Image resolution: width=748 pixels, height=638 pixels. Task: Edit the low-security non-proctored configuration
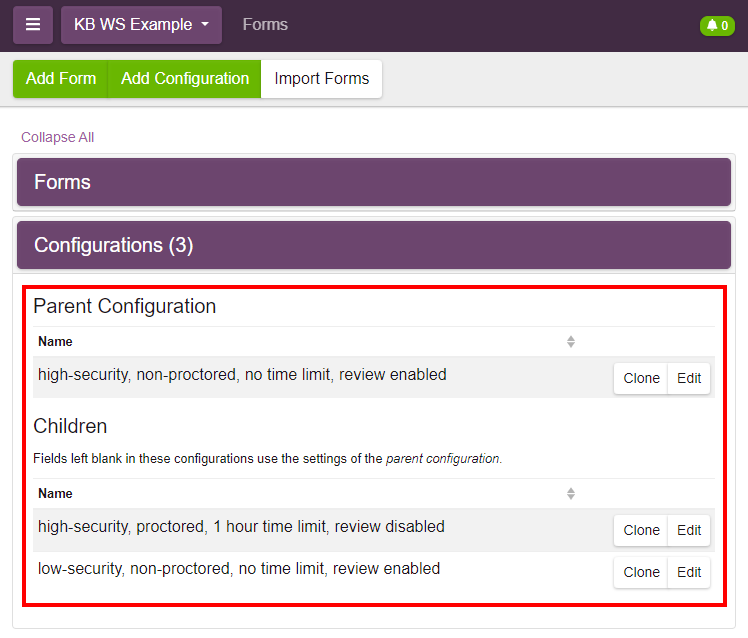pyautogui.click(x=689, y=572)
